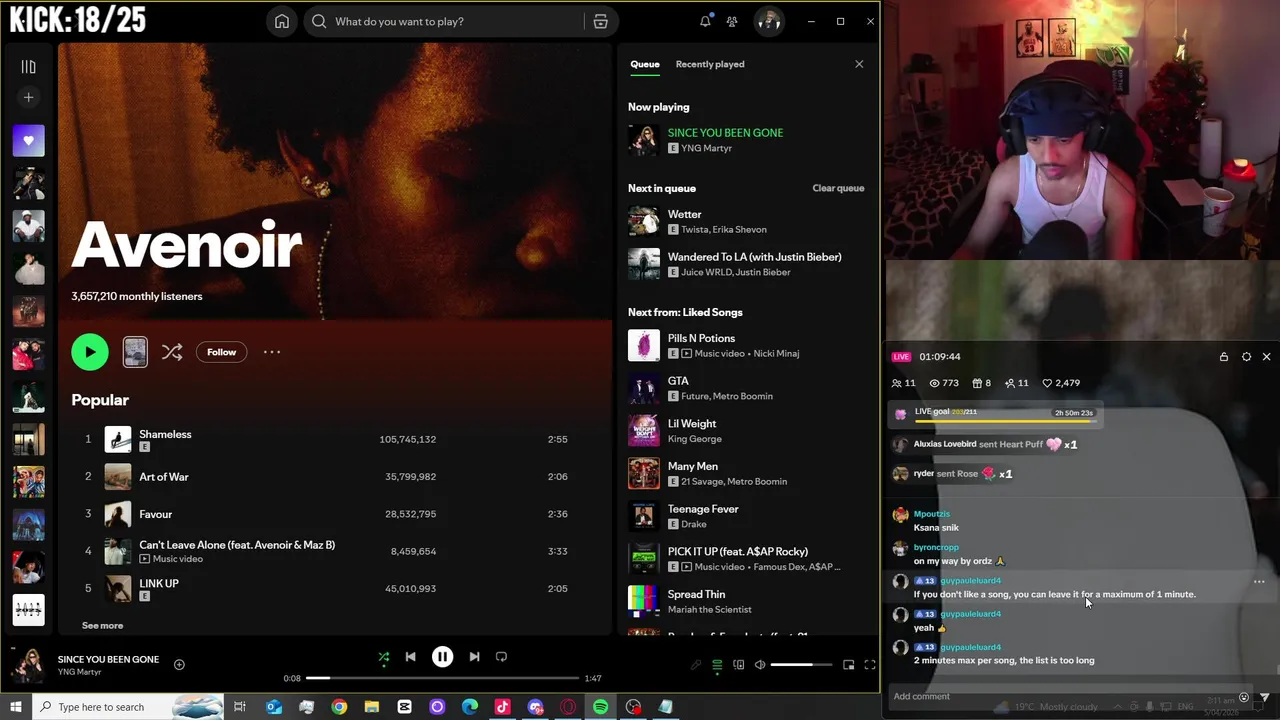
Task: Follow the artist Avenoir
Action: 221,352
